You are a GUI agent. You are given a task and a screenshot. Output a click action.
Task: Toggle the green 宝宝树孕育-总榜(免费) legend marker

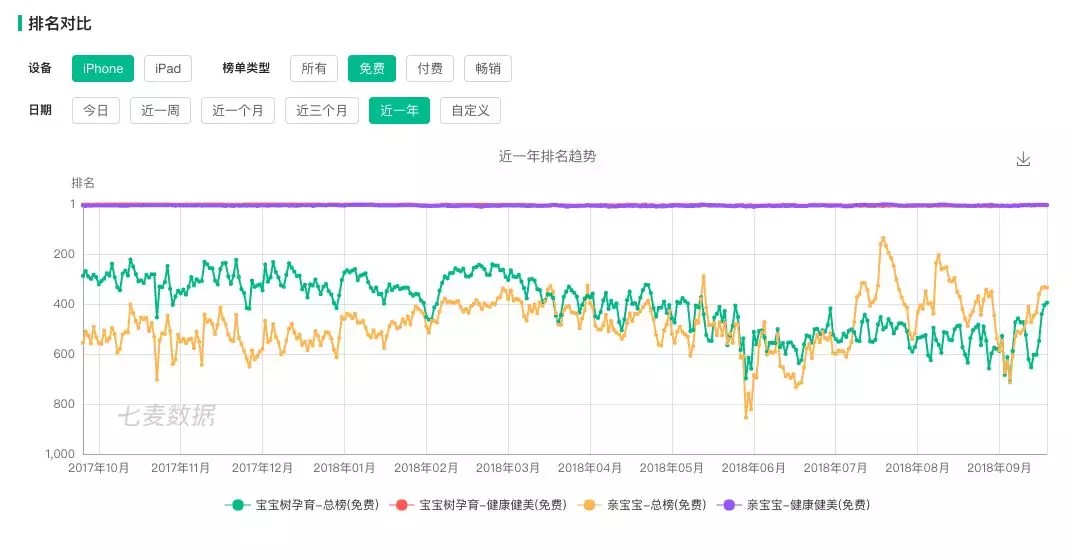coord(238,505)
